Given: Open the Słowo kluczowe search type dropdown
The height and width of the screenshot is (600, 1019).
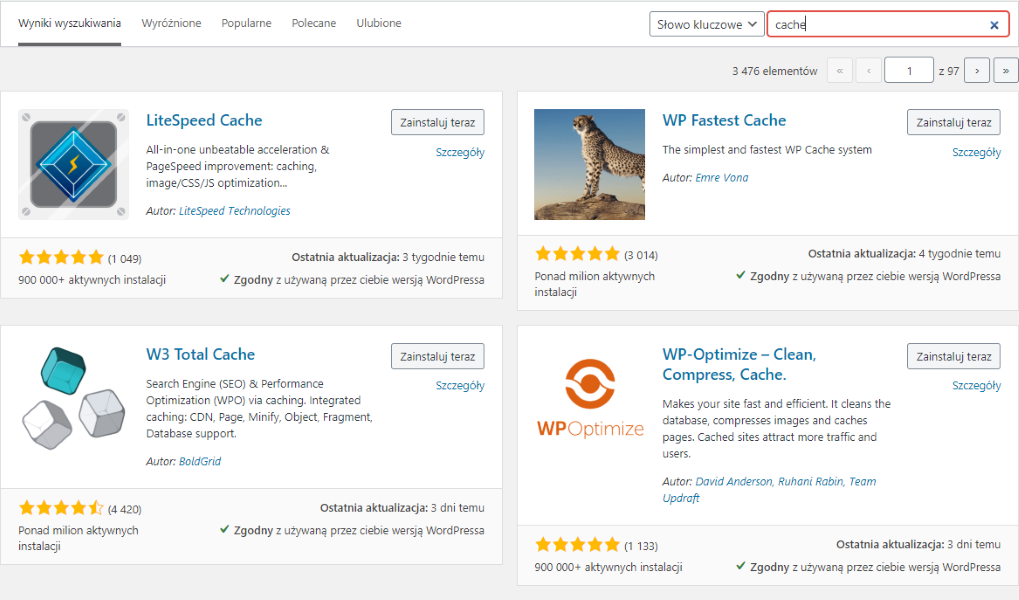Looking at the screenshot, I should [706, 25].
